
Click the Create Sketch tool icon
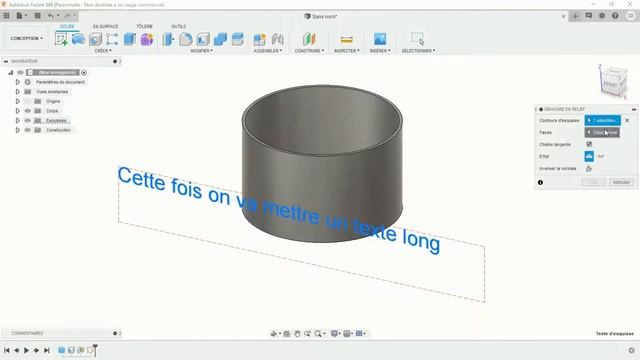coord(61,39)
